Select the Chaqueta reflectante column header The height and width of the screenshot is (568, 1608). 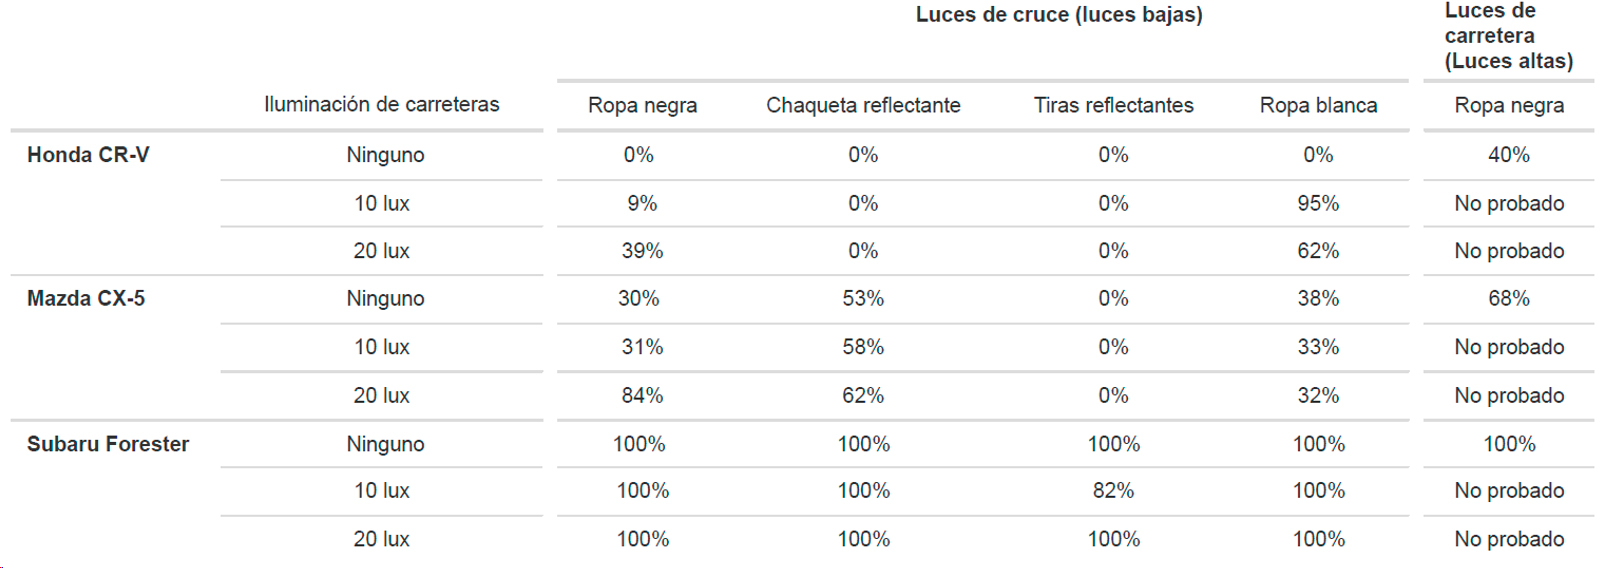pyautogui.click(x=863, y=105)
